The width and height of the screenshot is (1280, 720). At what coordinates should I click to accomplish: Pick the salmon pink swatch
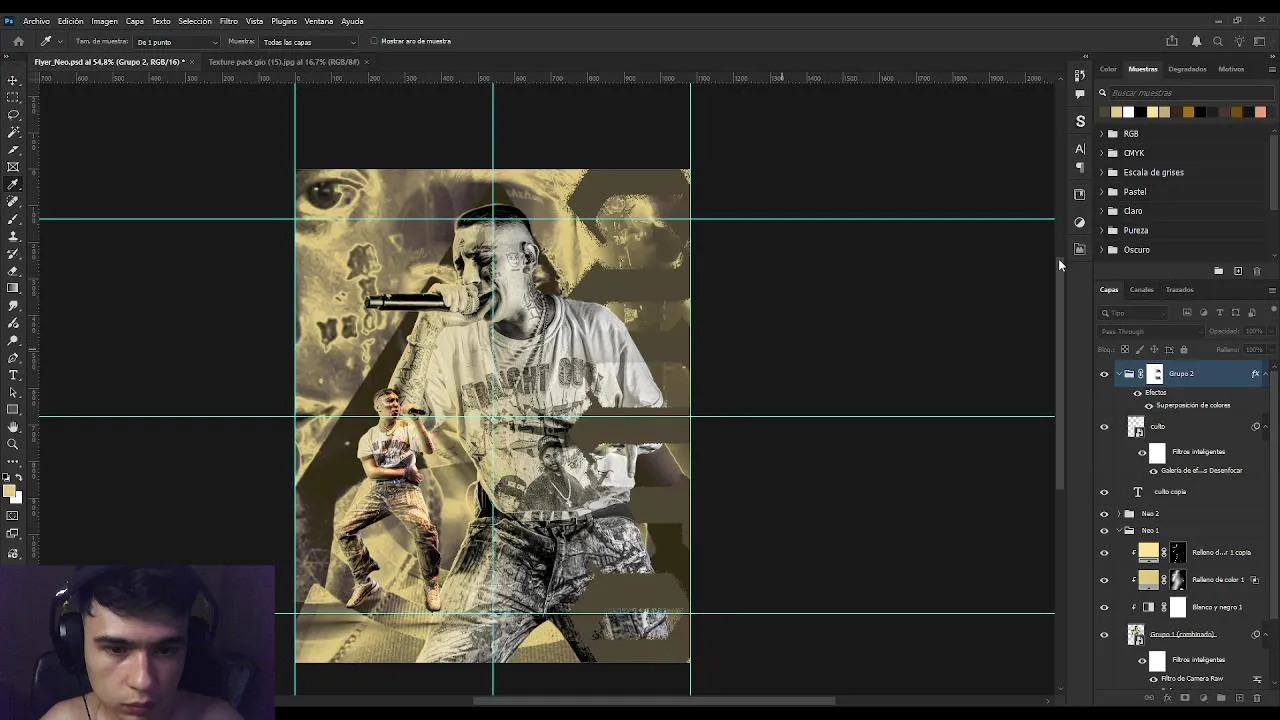coord(1260,112)
